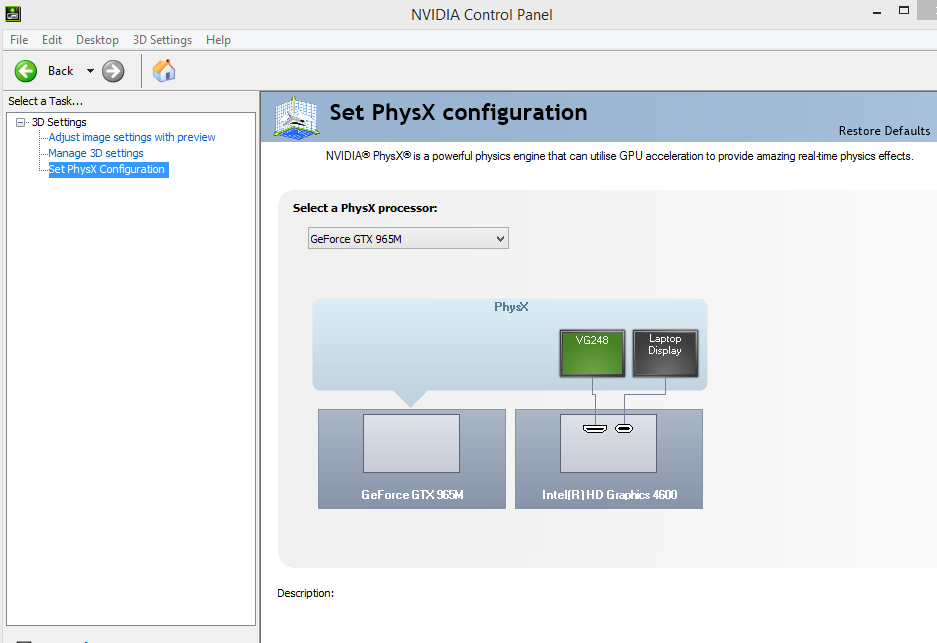Screen dimensions: 937x643
Task: Click the HDMI port connector icon
Action: point(595,428)
